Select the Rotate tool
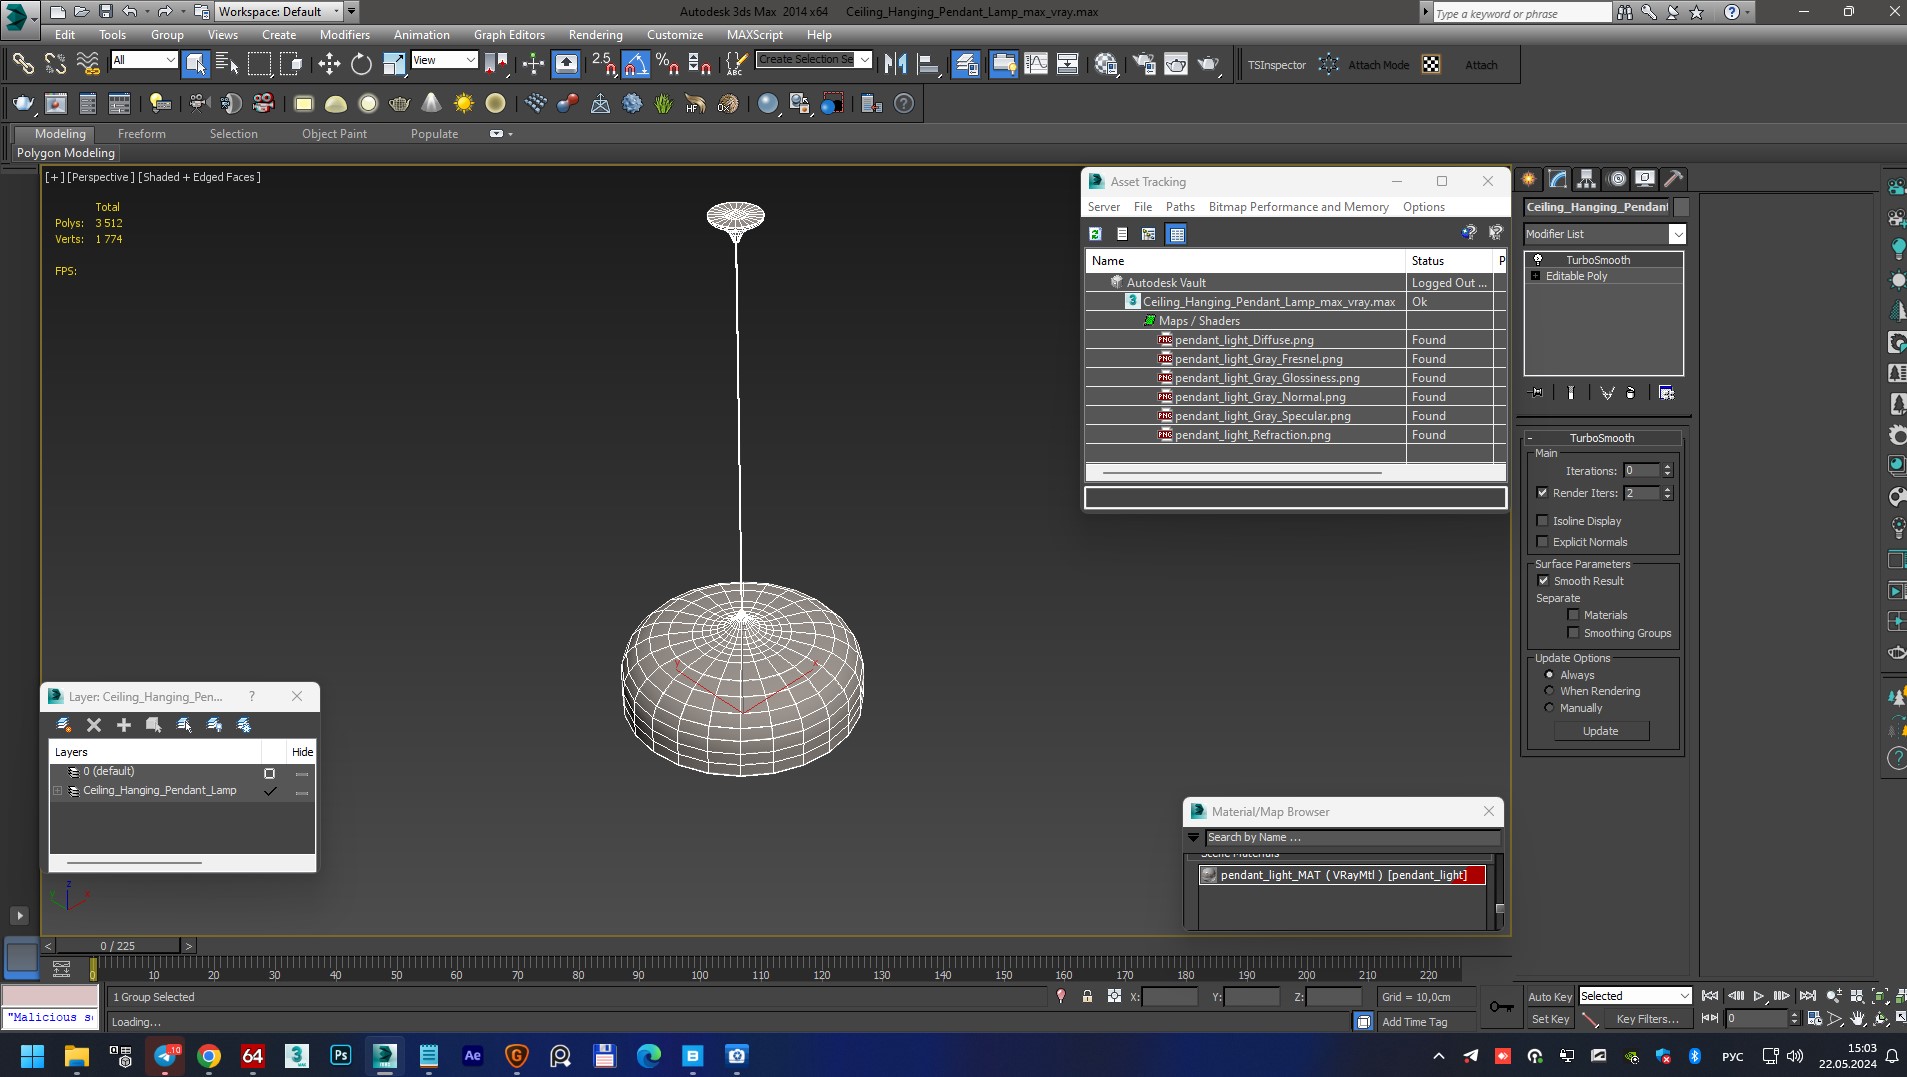Viewport: 1907px width, 1077px height. (361, 64)
